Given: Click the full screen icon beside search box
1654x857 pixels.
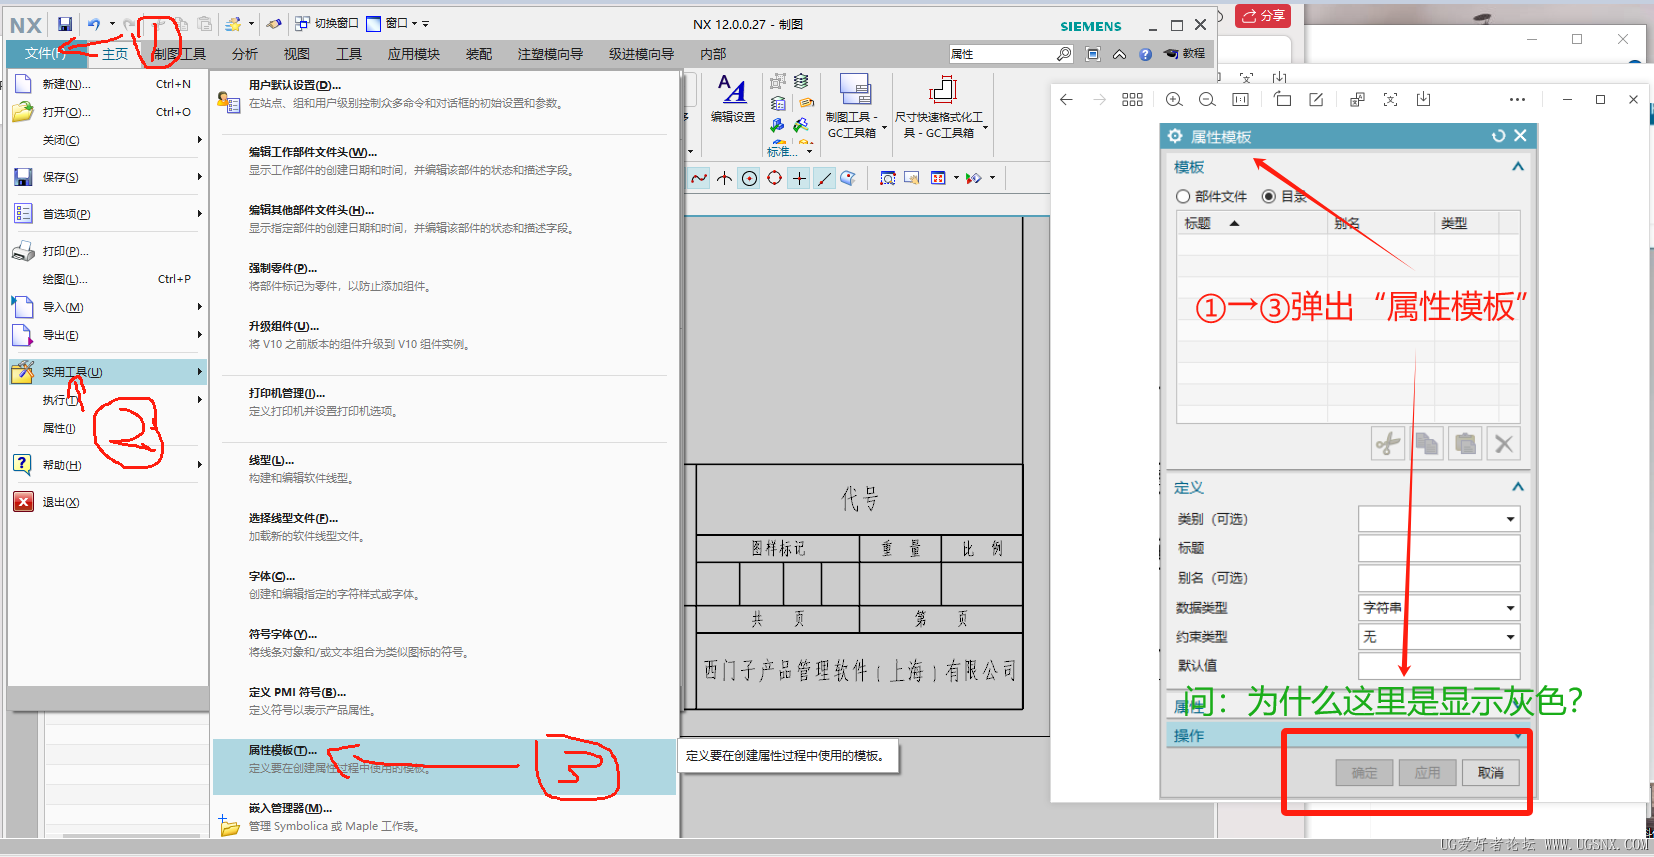Looking at the screenshot, I should (1093, 54).
